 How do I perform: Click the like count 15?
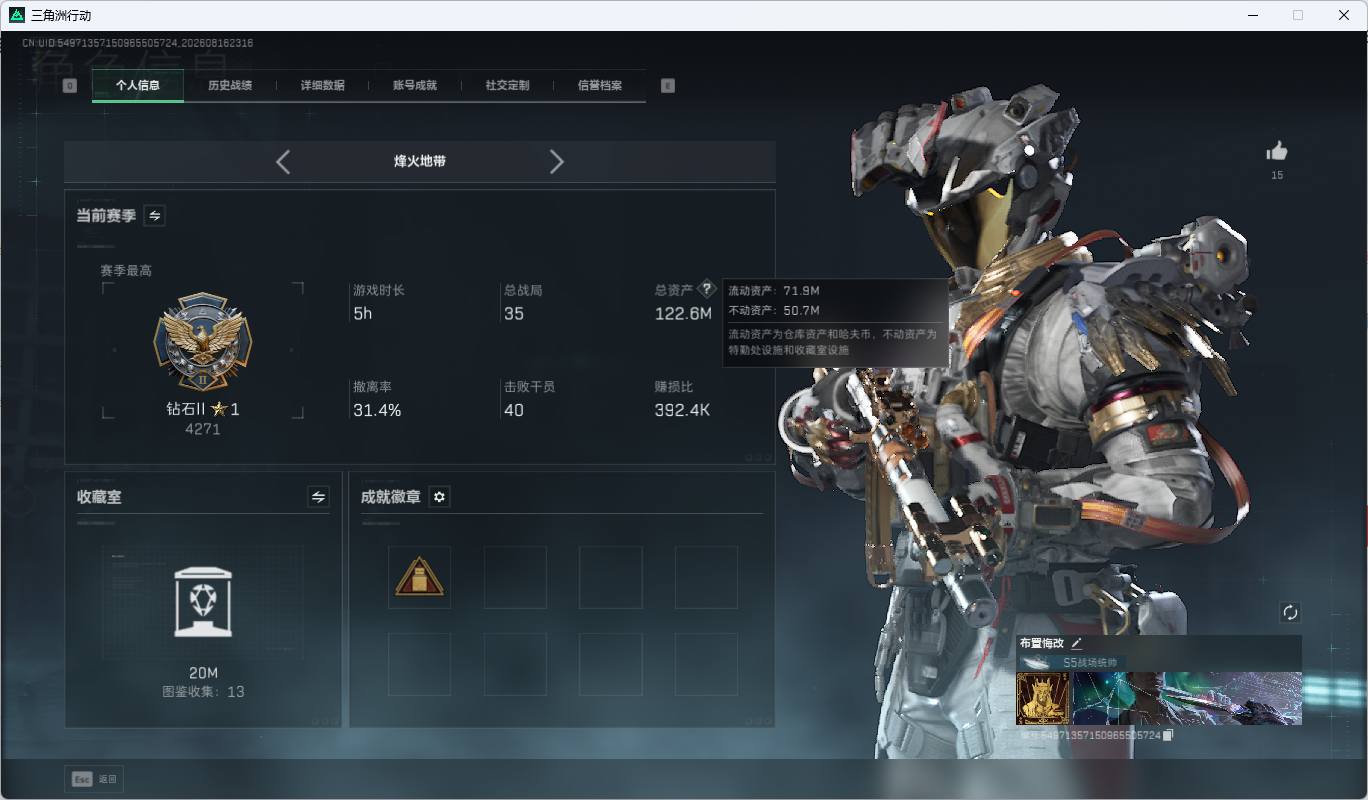tap(1277, 176)
